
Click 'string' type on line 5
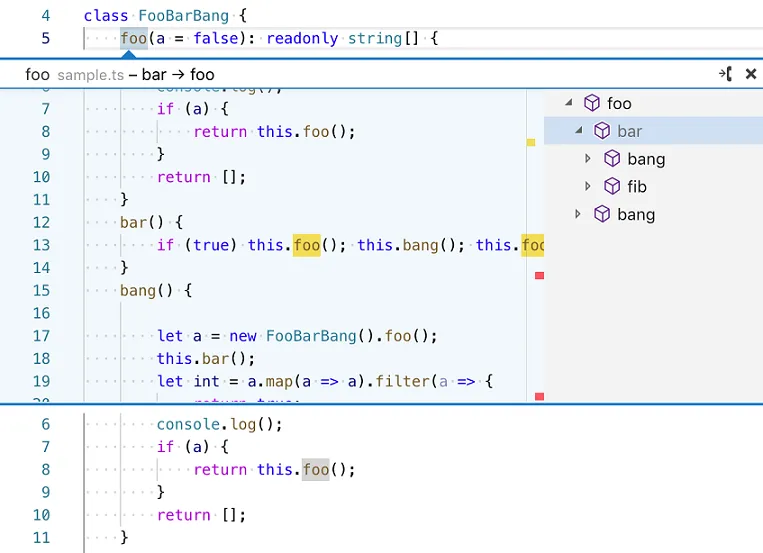(x=375, y=38)
